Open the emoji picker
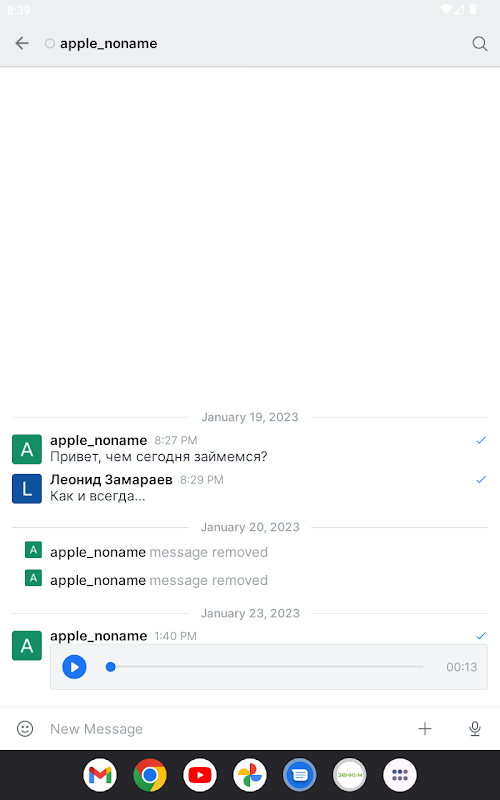500x800 pixels. [x=25, y=729]
